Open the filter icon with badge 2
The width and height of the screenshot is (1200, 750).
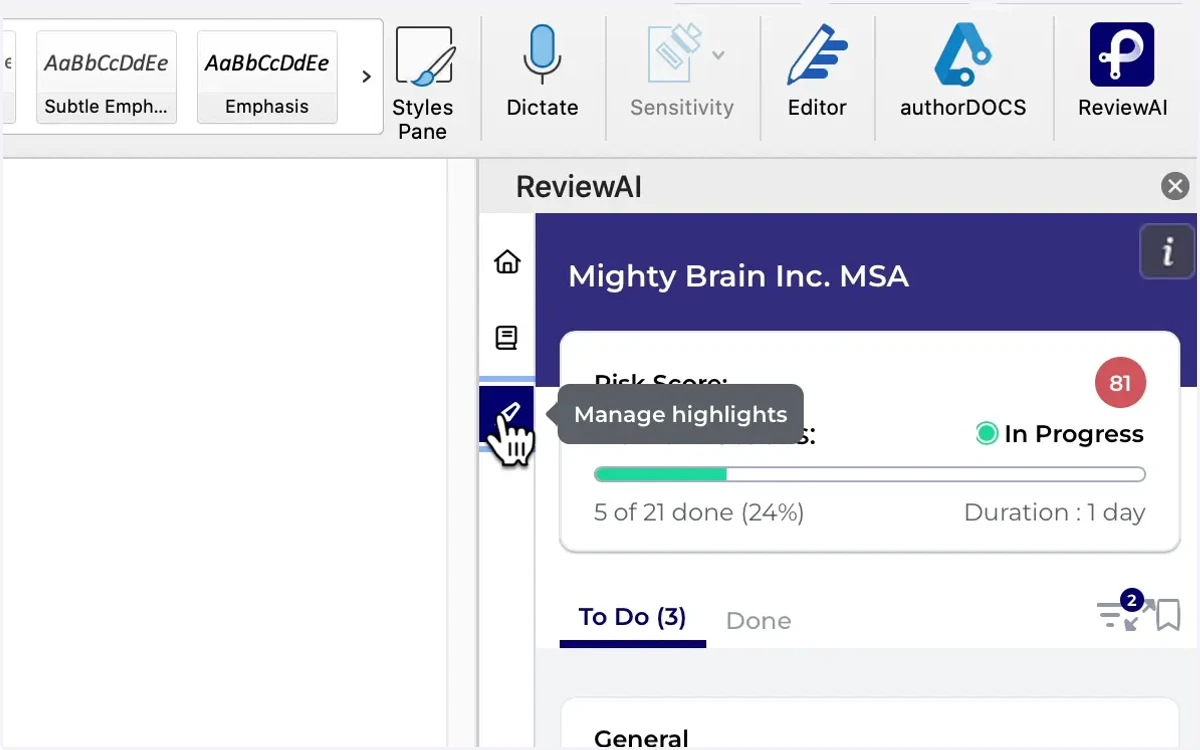[1110, 613]
